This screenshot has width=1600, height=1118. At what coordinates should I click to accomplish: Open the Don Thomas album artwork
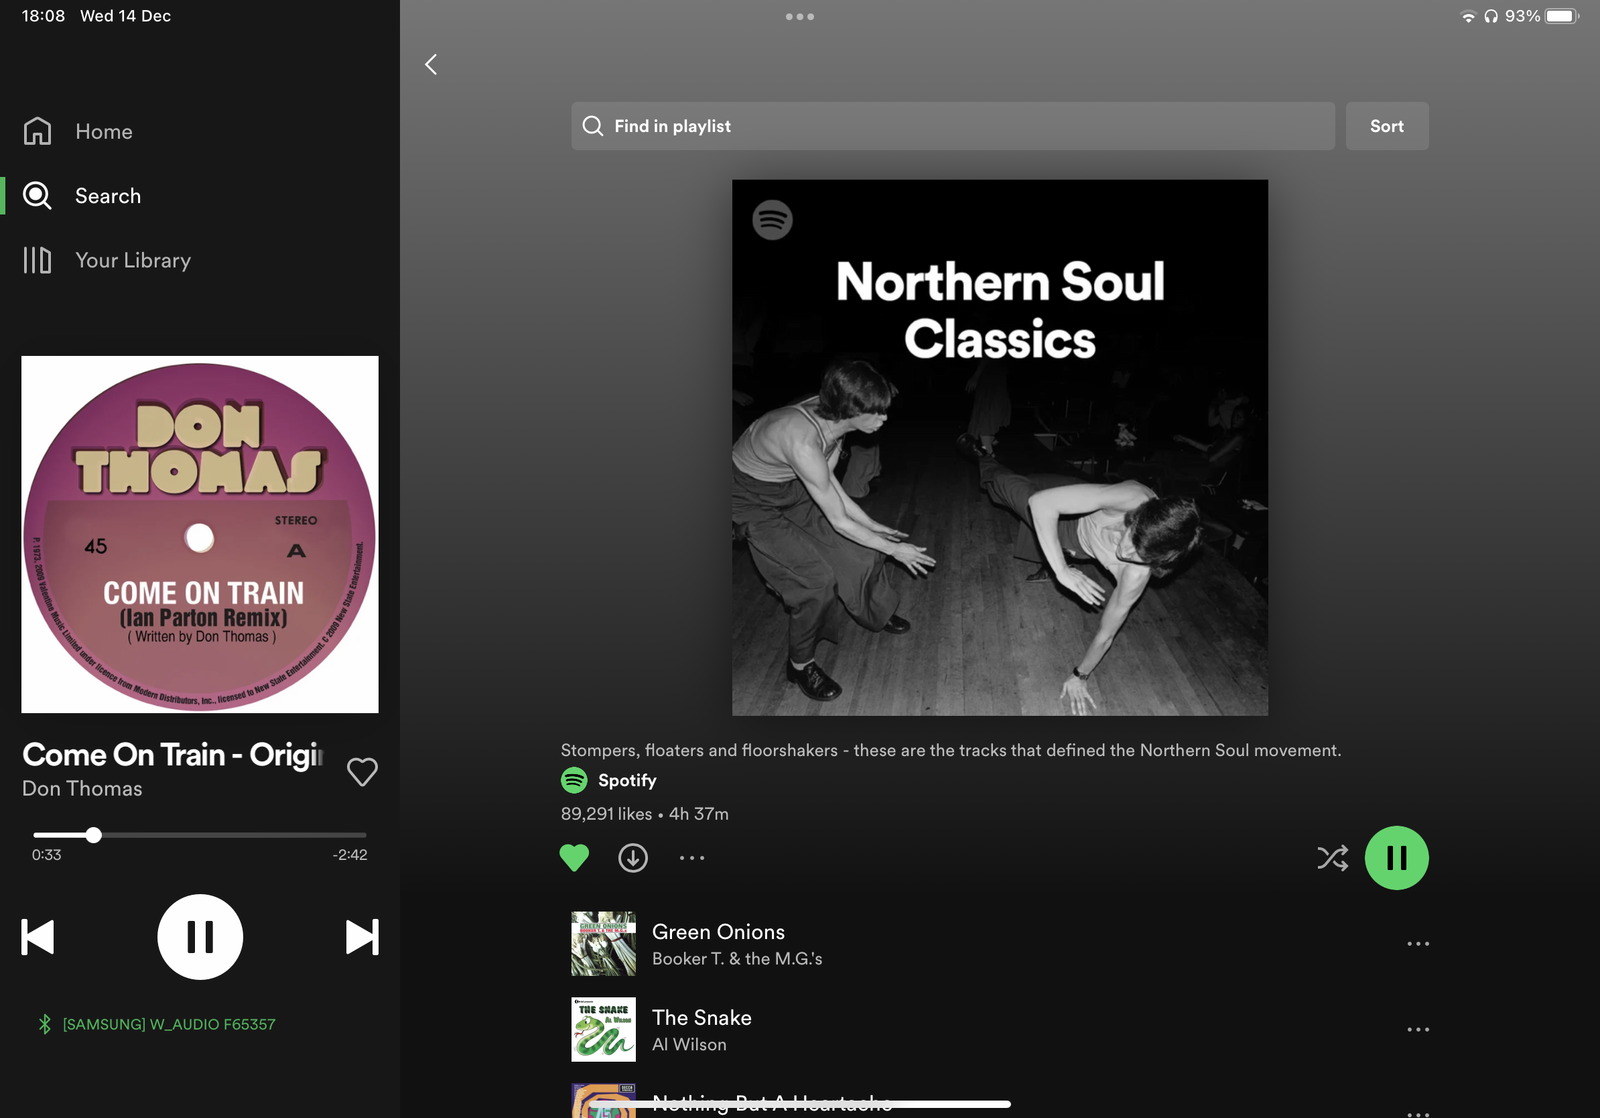click(200, 534)
